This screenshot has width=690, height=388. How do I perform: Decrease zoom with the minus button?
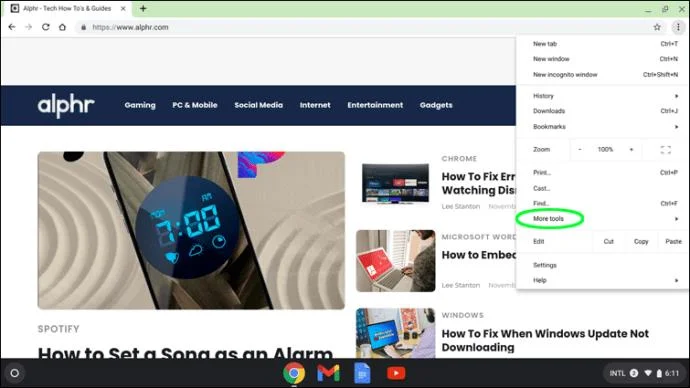tap(580, 150)
